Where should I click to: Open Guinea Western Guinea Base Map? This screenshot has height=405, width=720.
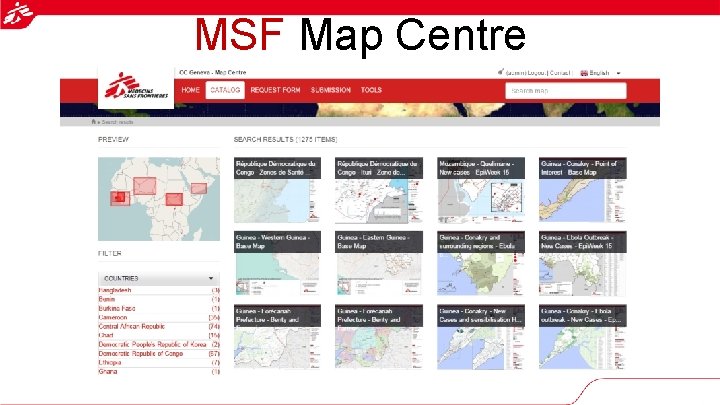tap(277, 264)
